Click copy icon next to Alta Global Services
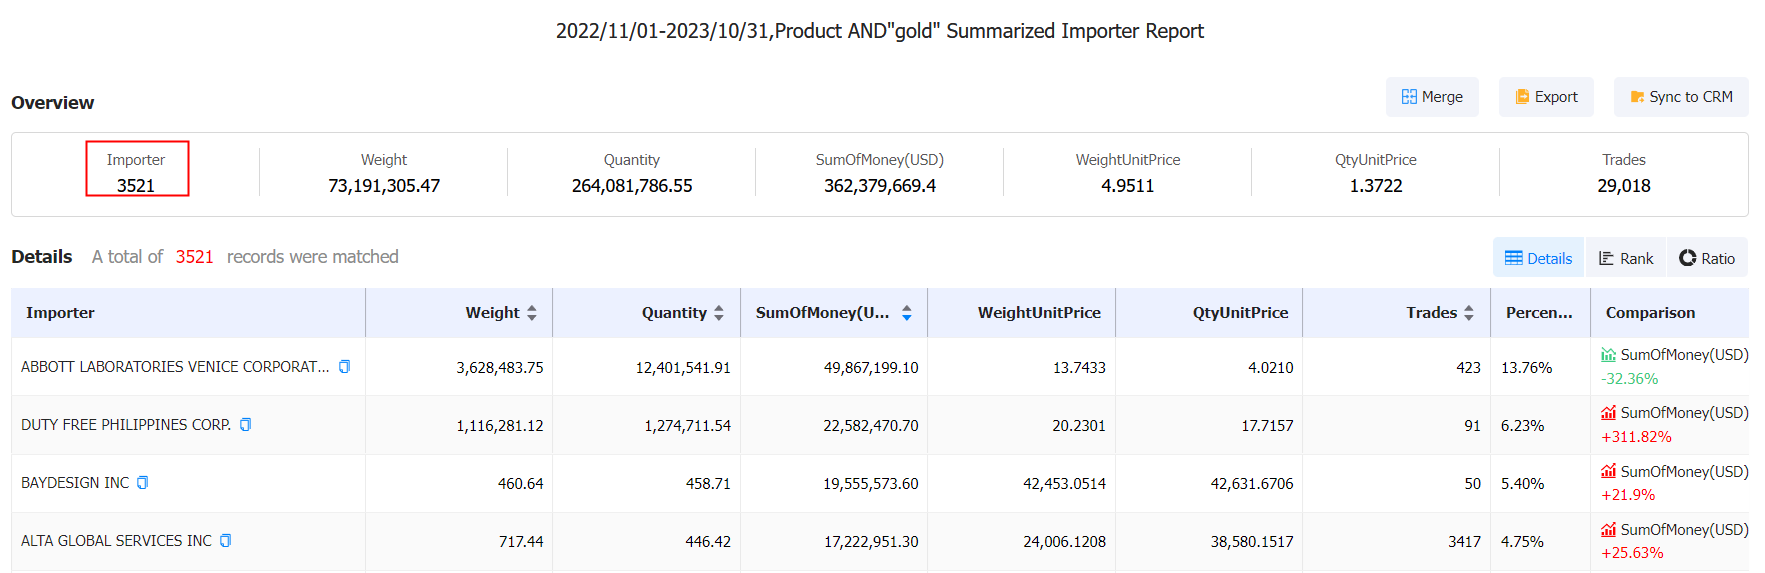This screenshot has height=573, width=1765. click(225, 541)
